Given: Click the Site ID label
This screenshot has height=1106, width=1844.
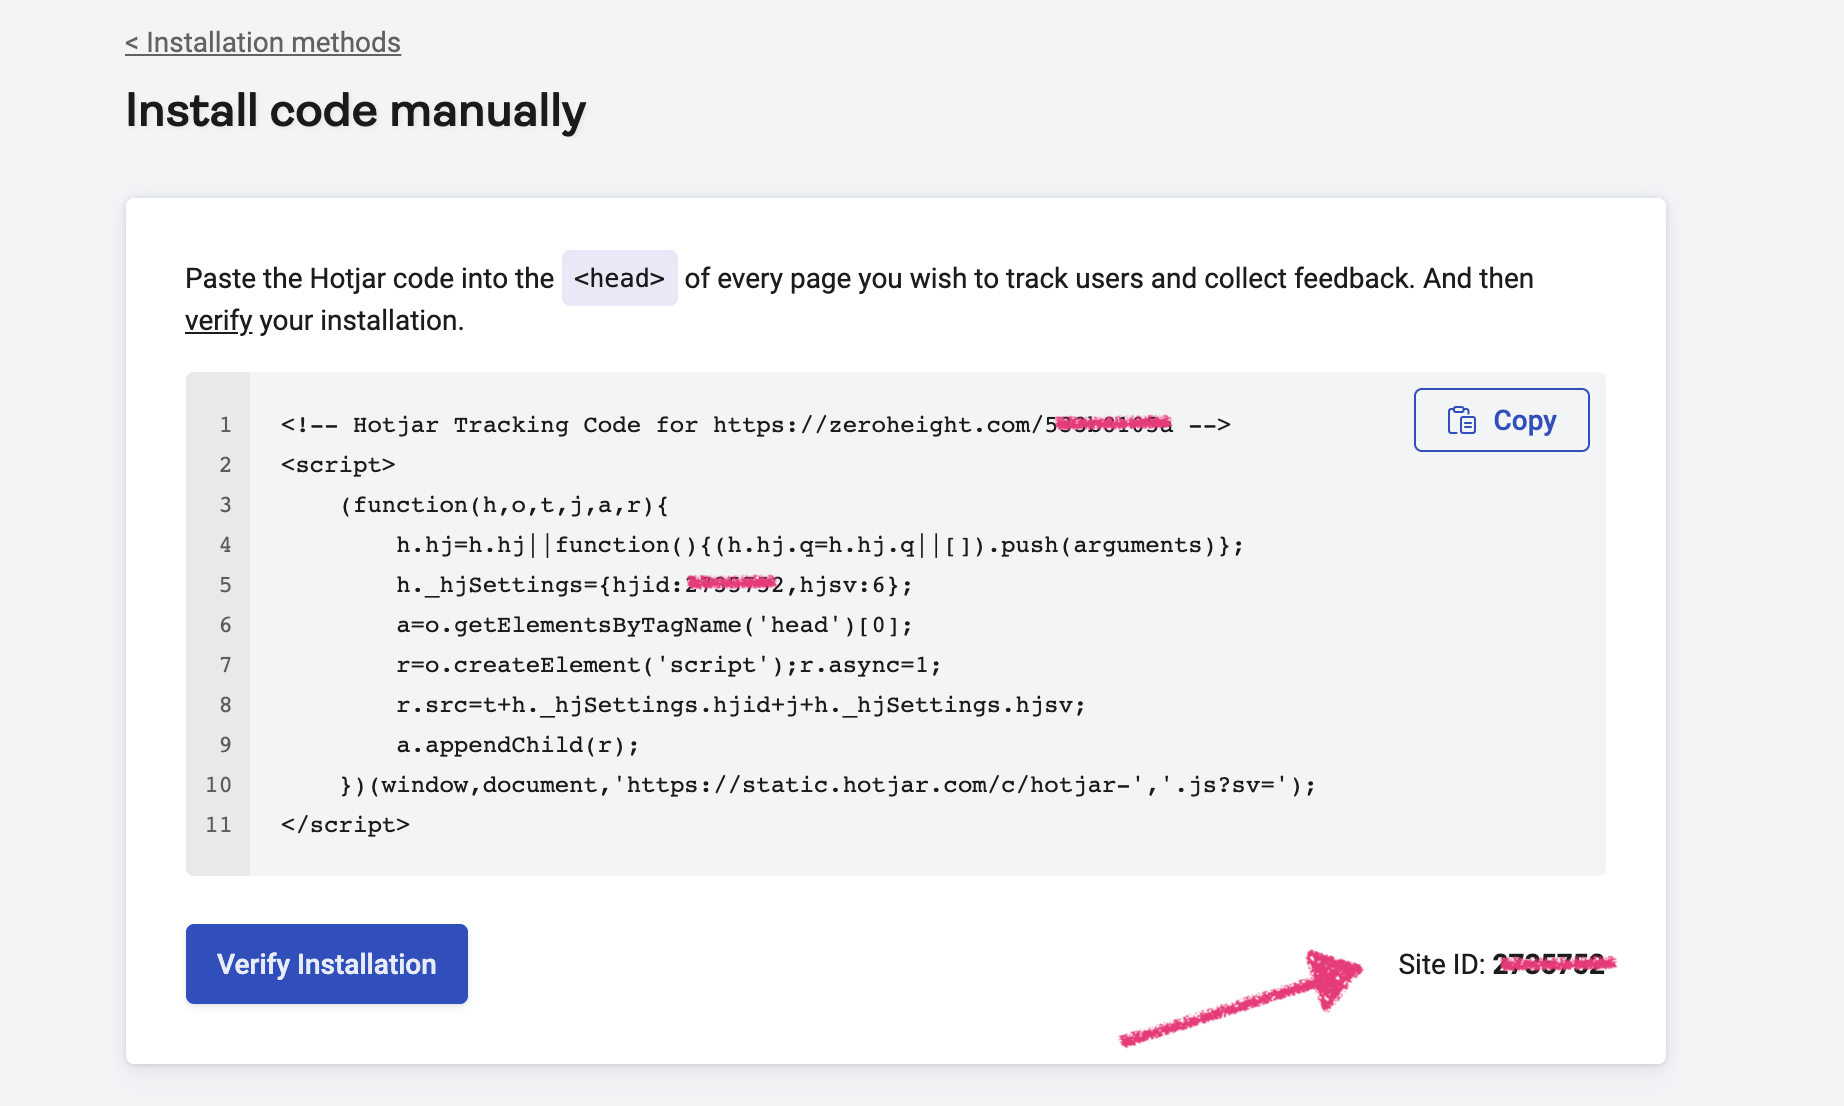Looking at the screenshot, I should (1441, 964).
